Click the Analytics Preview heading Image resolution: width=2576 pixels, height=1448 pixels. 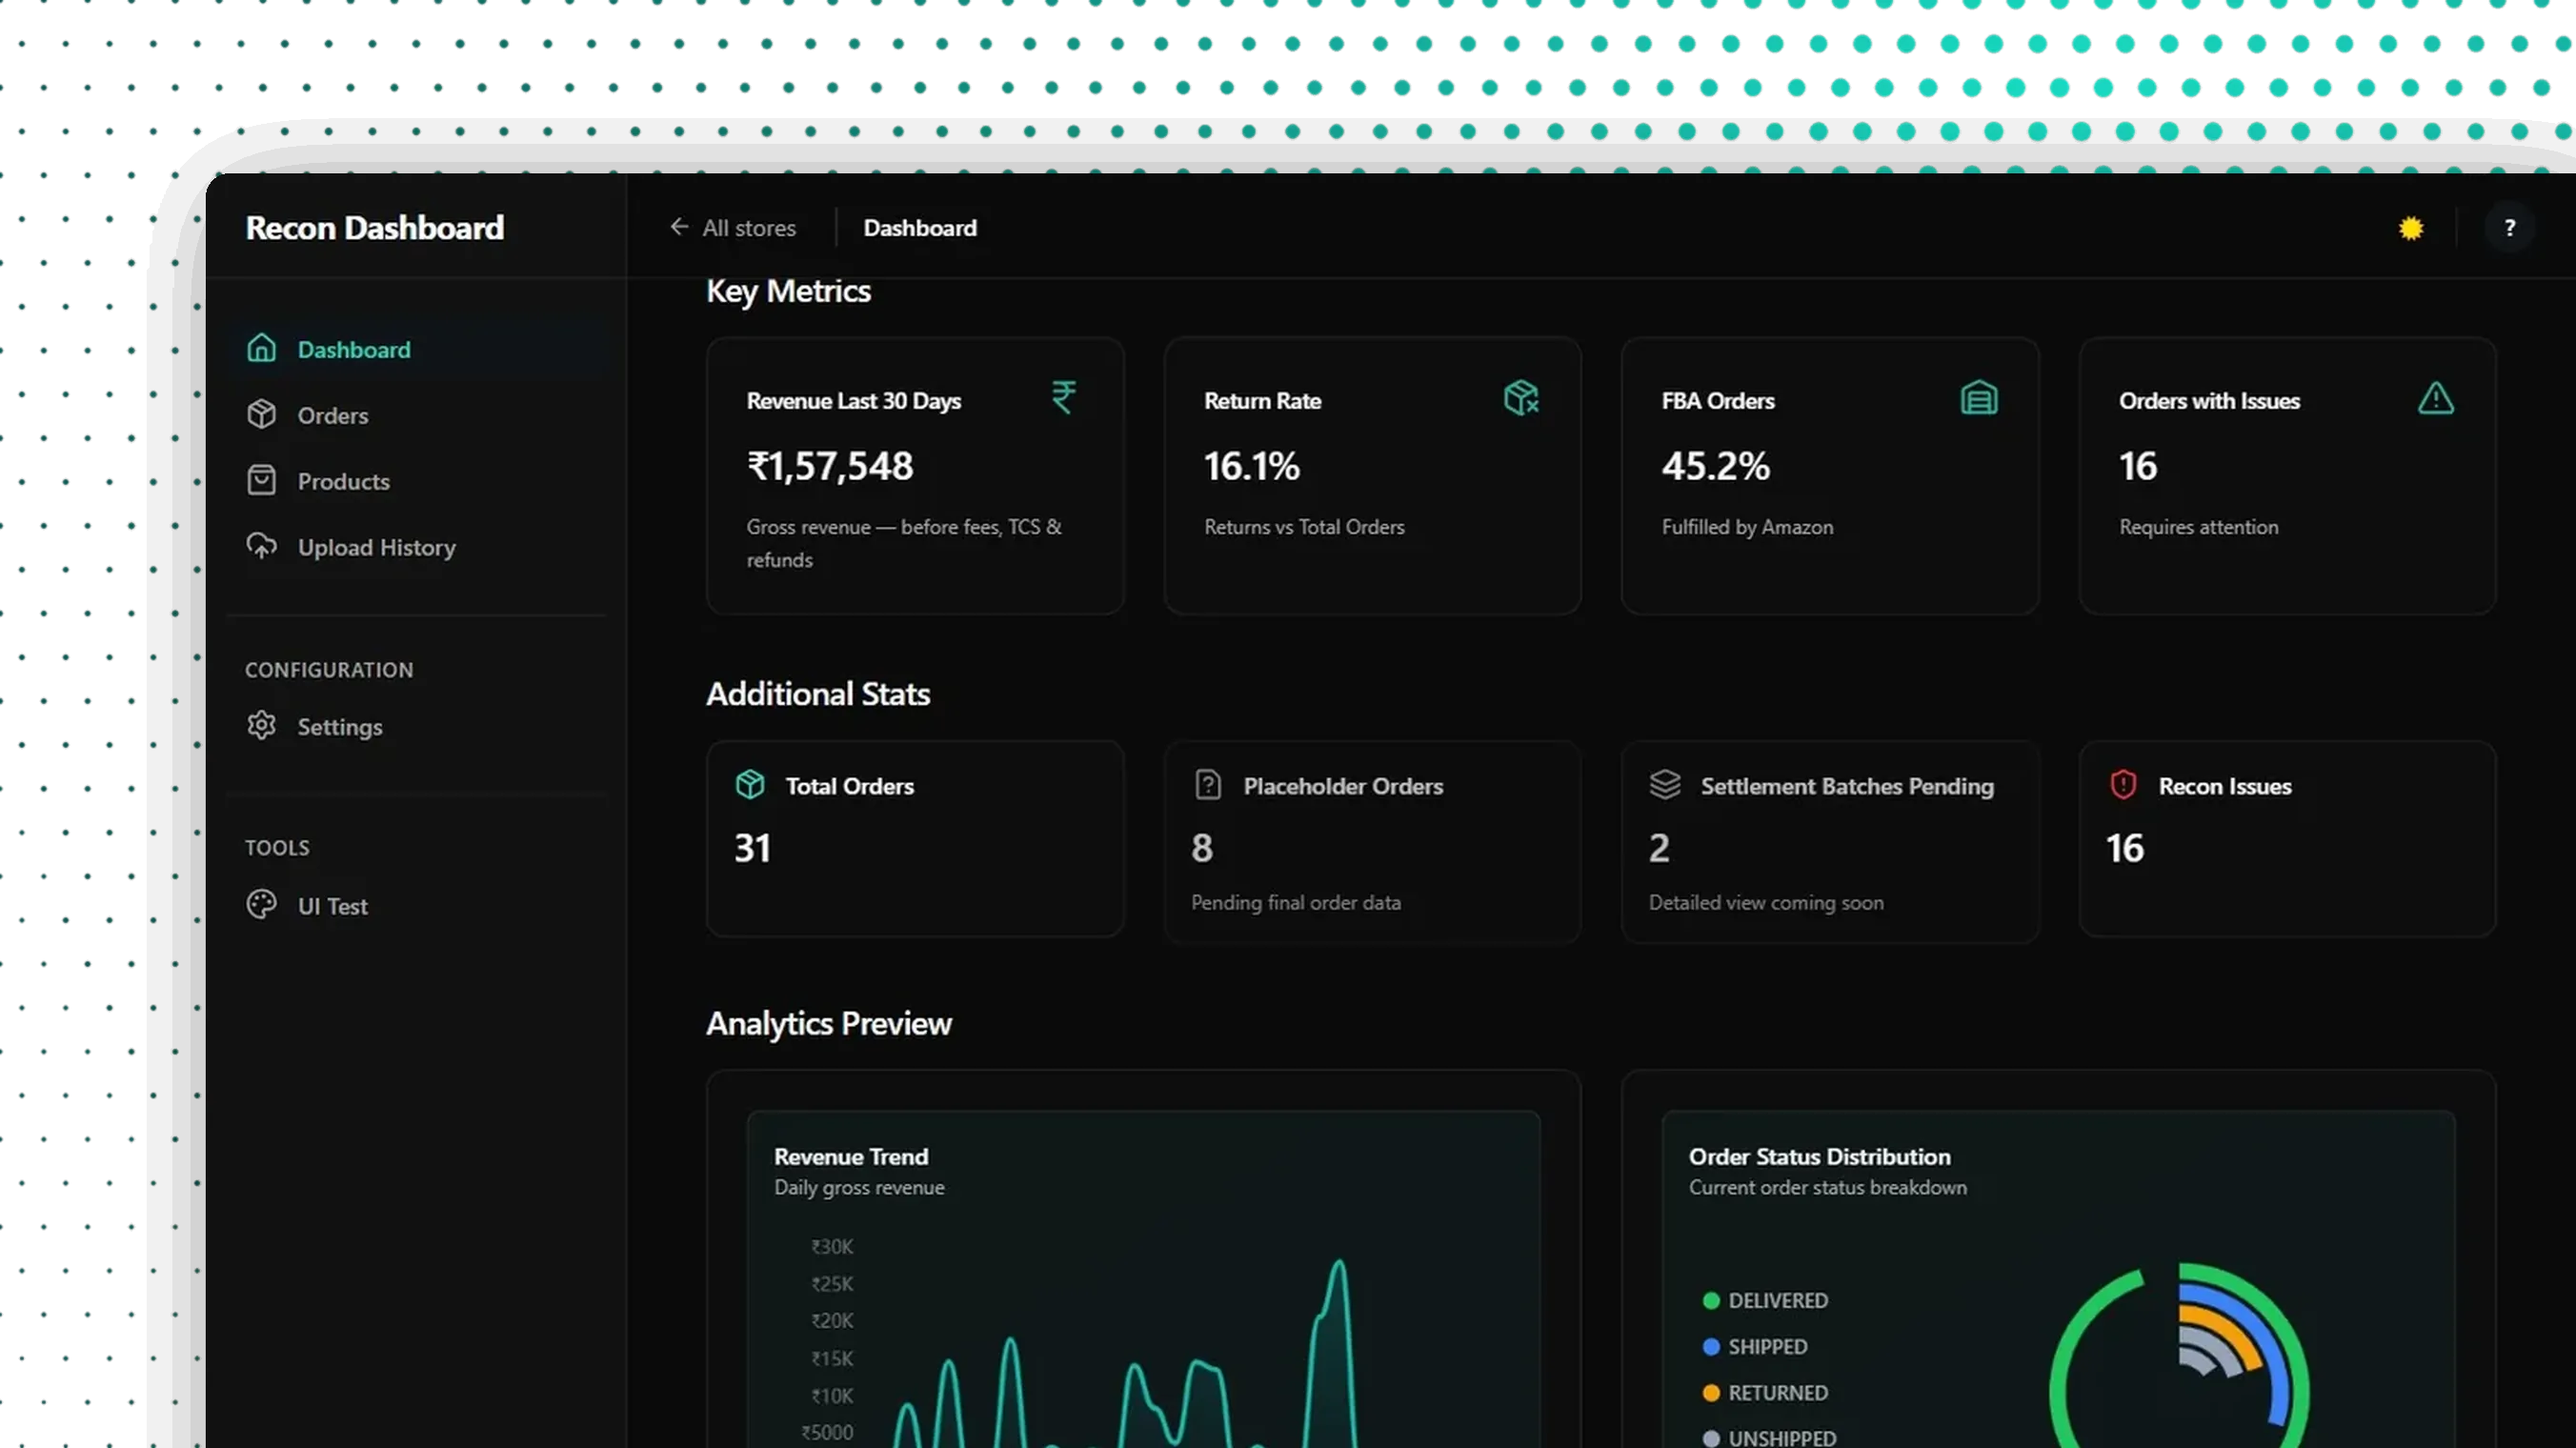point(829,1024)
